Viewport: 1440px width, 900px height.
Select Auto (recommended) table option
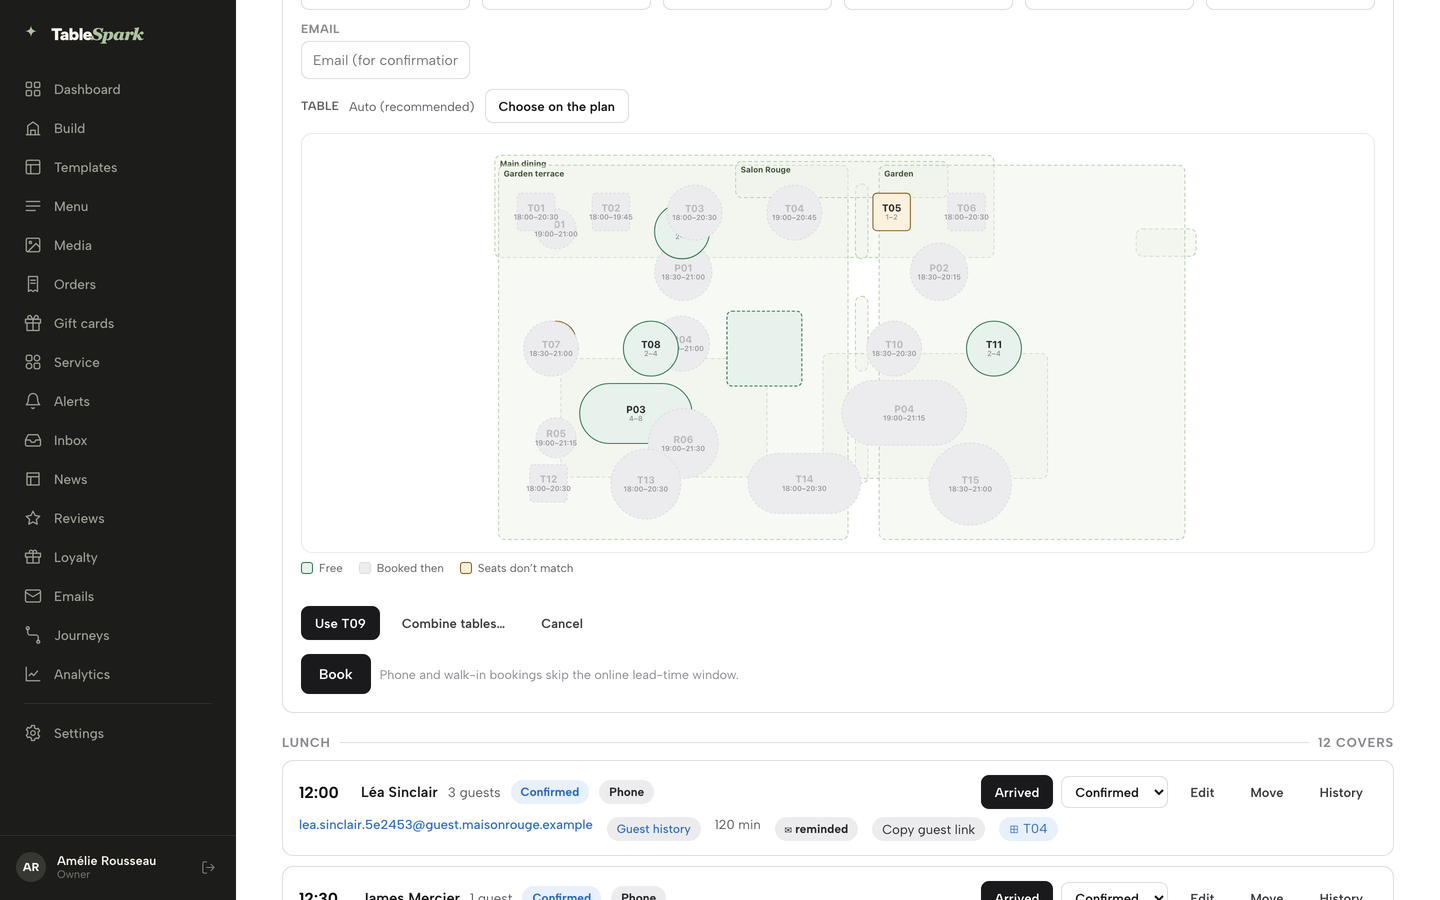411,106
